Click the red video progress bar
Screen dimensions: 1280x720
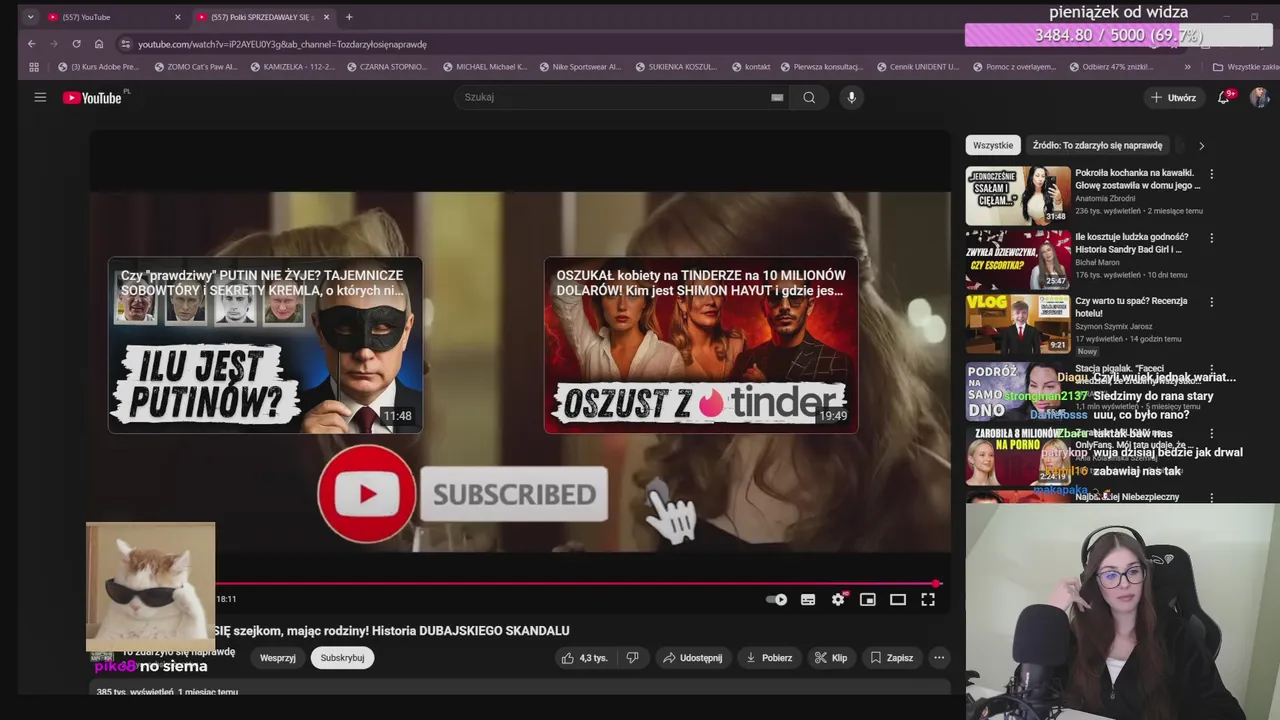click(577, 583)
